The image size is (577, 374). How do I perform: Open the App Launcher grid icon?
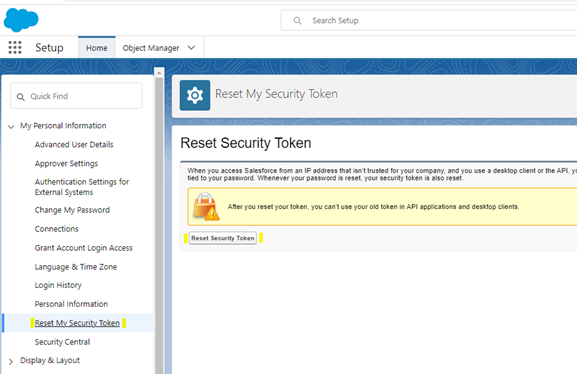(15, 47)
